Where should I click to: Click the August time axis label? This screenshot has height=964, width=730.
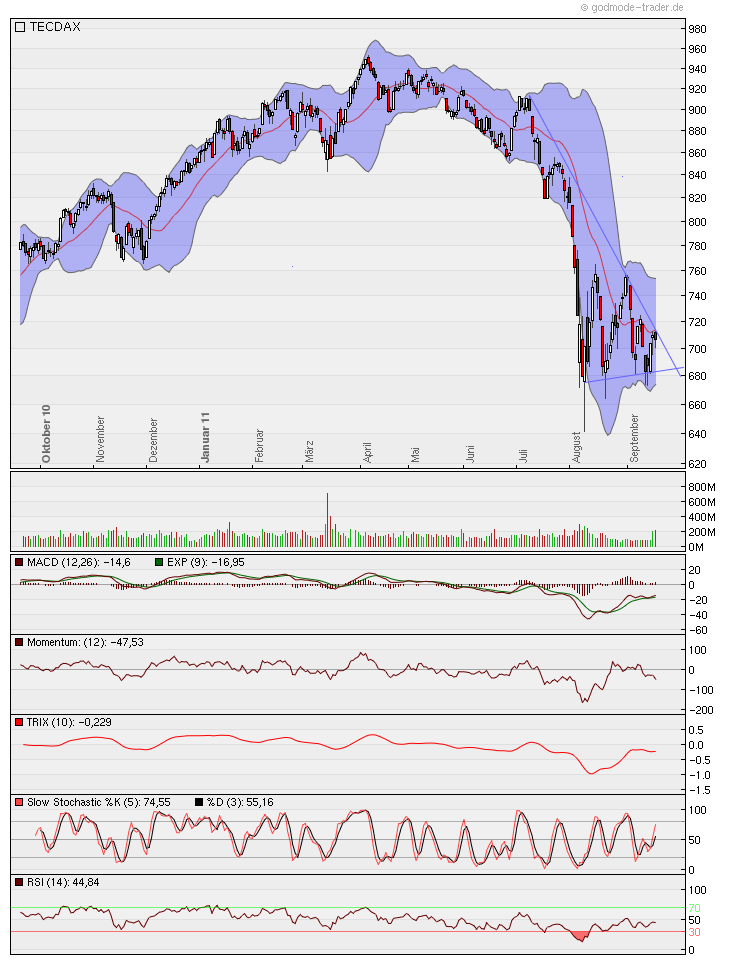(x=576, y=447)
